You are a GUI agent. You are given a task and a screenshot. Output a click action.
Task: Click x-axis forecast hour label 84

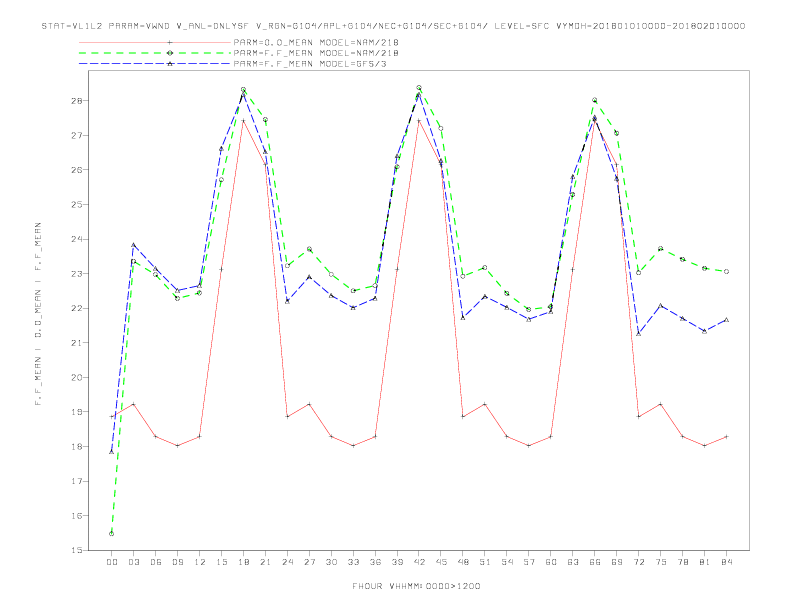tap(727, 562)
